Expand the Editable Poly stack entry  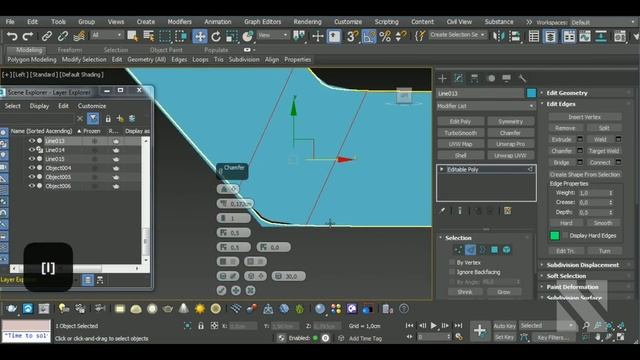[x=442, y=169]
